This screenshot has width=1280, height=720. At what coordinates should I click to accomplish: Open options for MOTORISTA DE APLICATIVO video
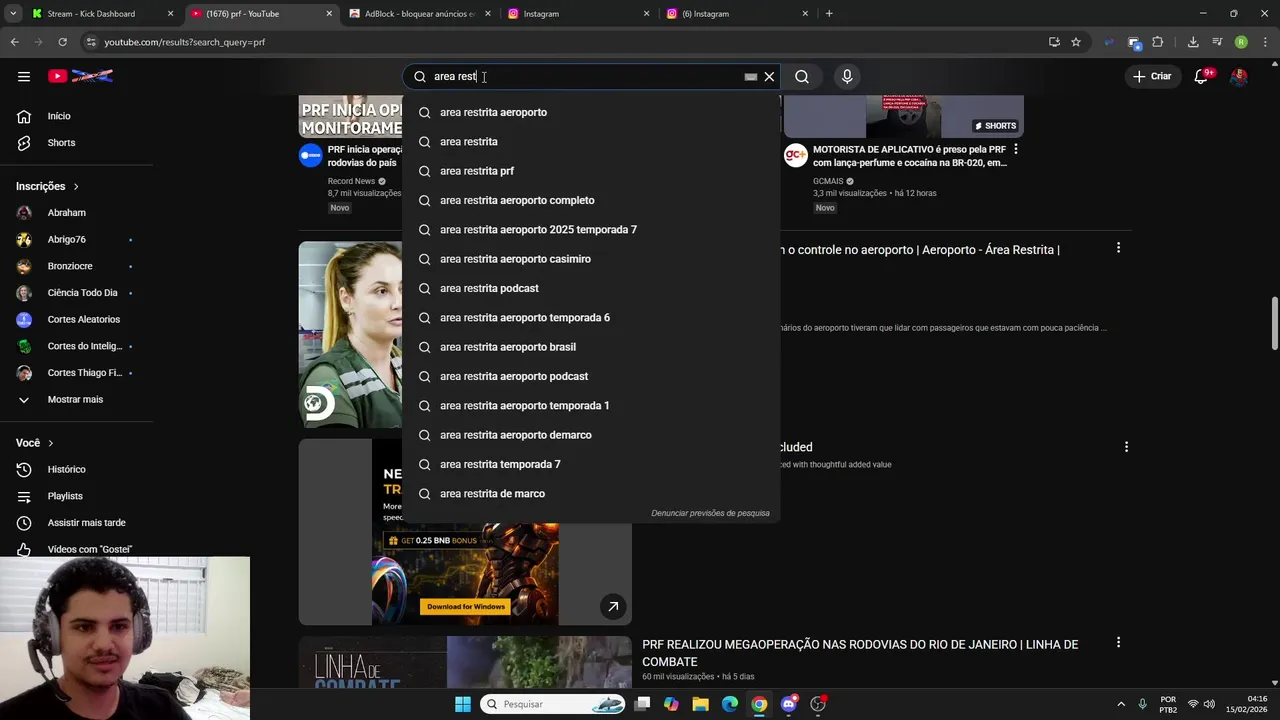click(1016, 149)
